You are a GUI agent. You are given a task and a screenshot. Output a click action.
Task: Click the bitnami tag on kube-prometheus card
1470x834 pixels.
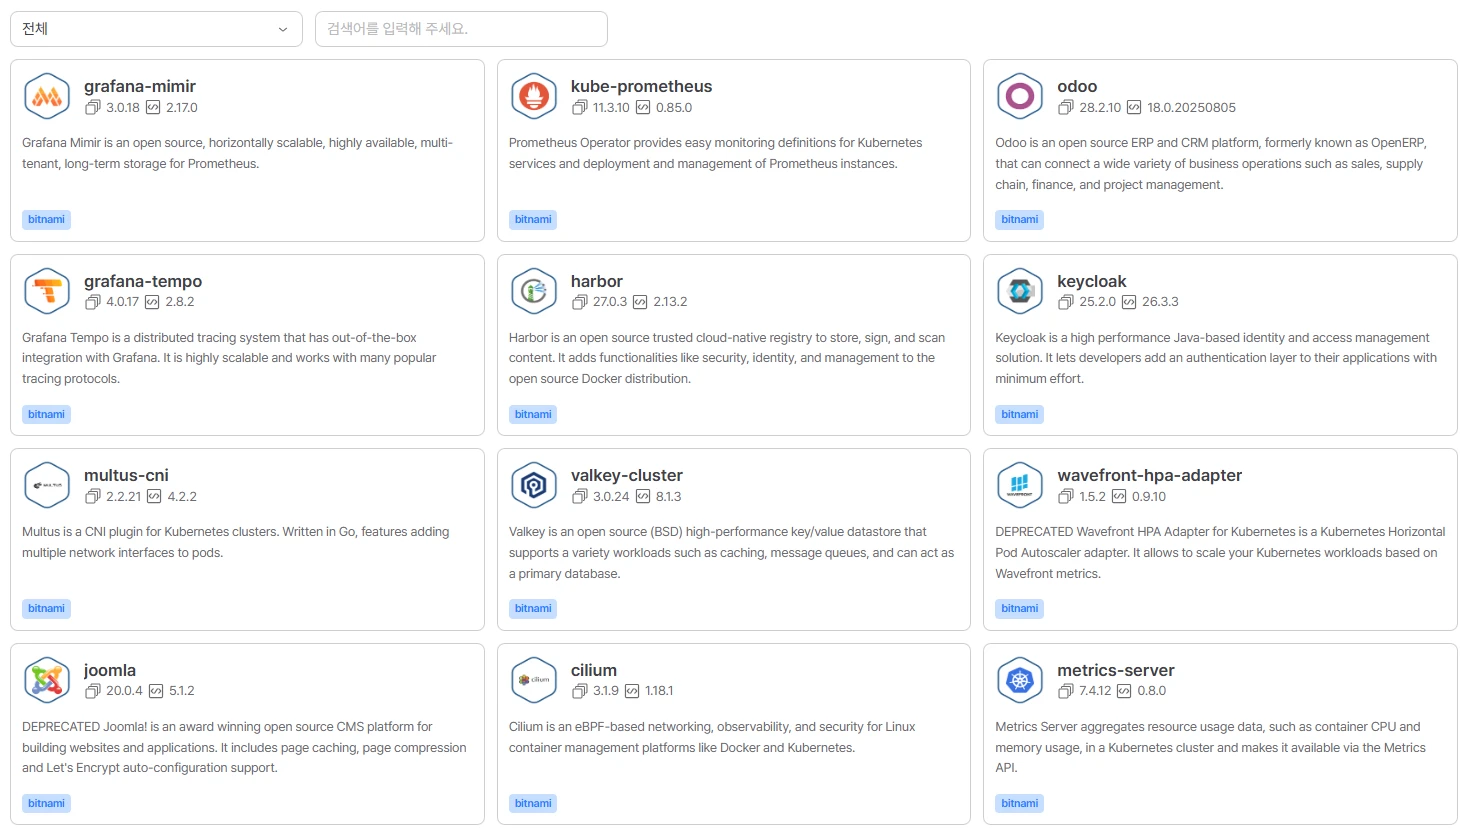pyautogui.click(x=533, y=219)
